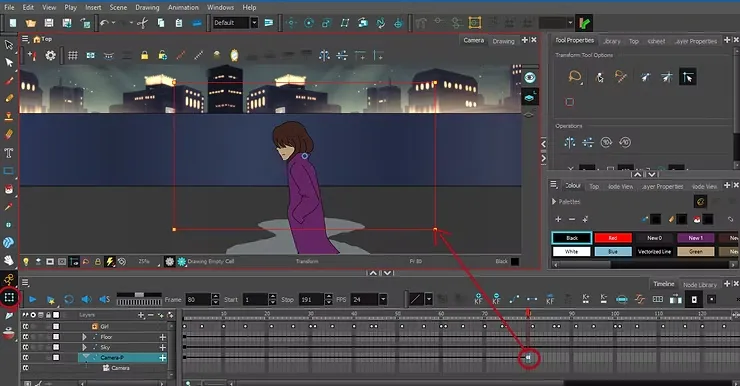The width and height of the screenshot is (740, 386).
Task: Select the Lasso selection mode icon
Action: (x=575, y=76)
